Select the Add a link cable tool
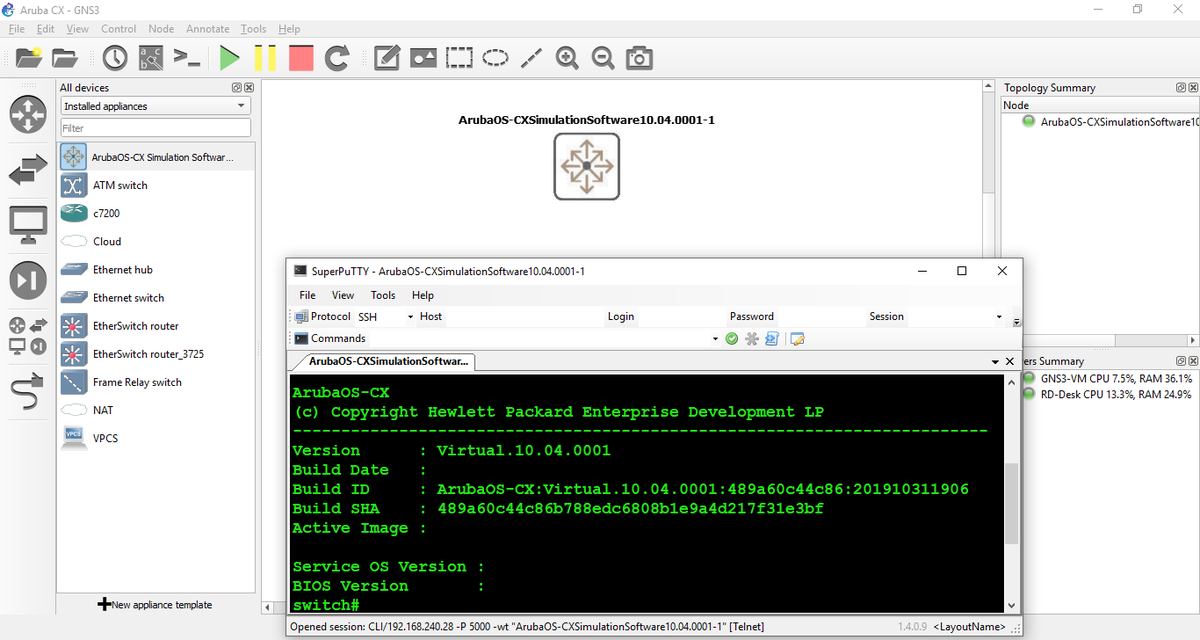This screenshot has width=1200, height=640. pyautogui.click(x=28, y=391)
